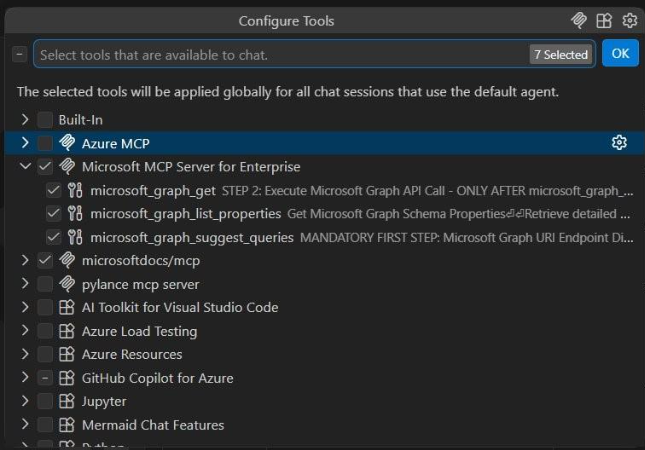Expand the Azure Resources group
645x450 pixels.
pos(25,354)
